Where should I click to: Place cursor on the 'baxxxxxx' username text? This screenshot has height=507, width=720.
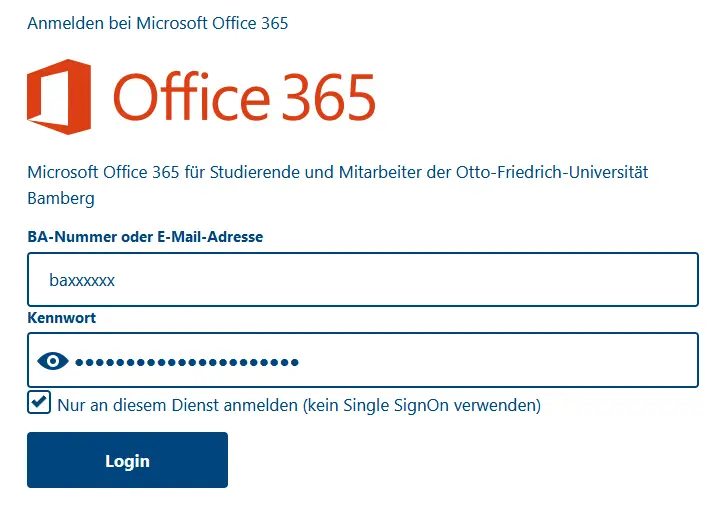82,280
